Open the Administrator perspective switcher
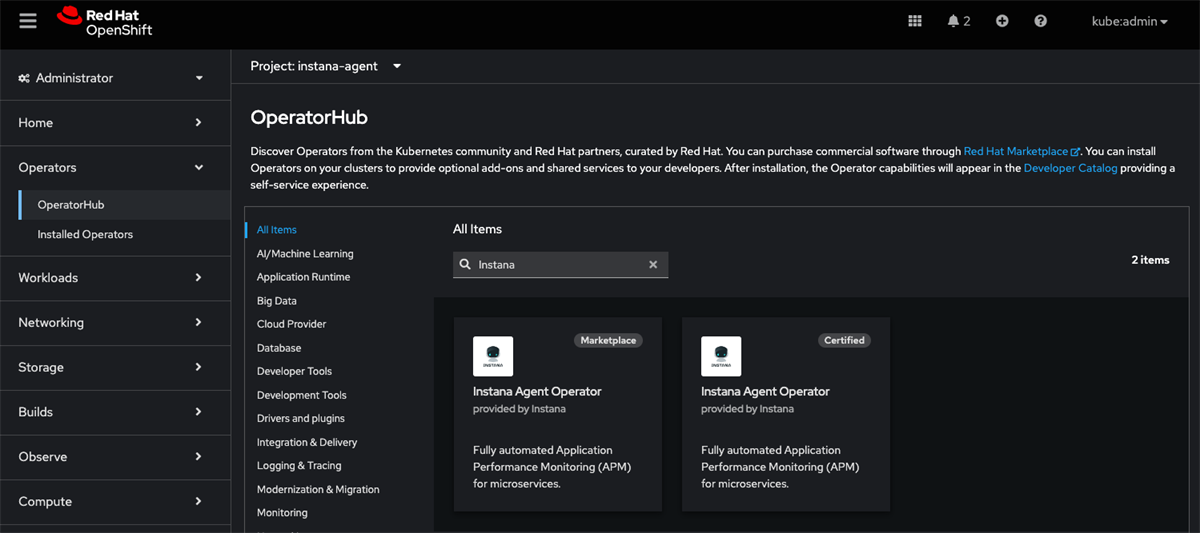Image resolution: width=1200 pixels, height=533 pixels. (x=115, y=78)
